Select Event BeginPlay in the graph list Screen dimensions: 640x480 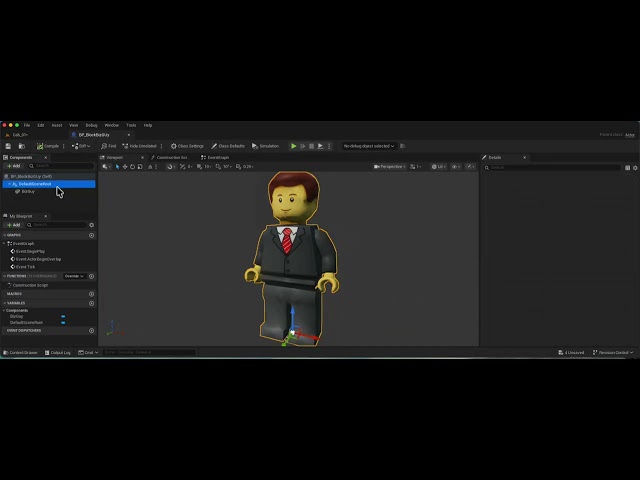point(30,251)
